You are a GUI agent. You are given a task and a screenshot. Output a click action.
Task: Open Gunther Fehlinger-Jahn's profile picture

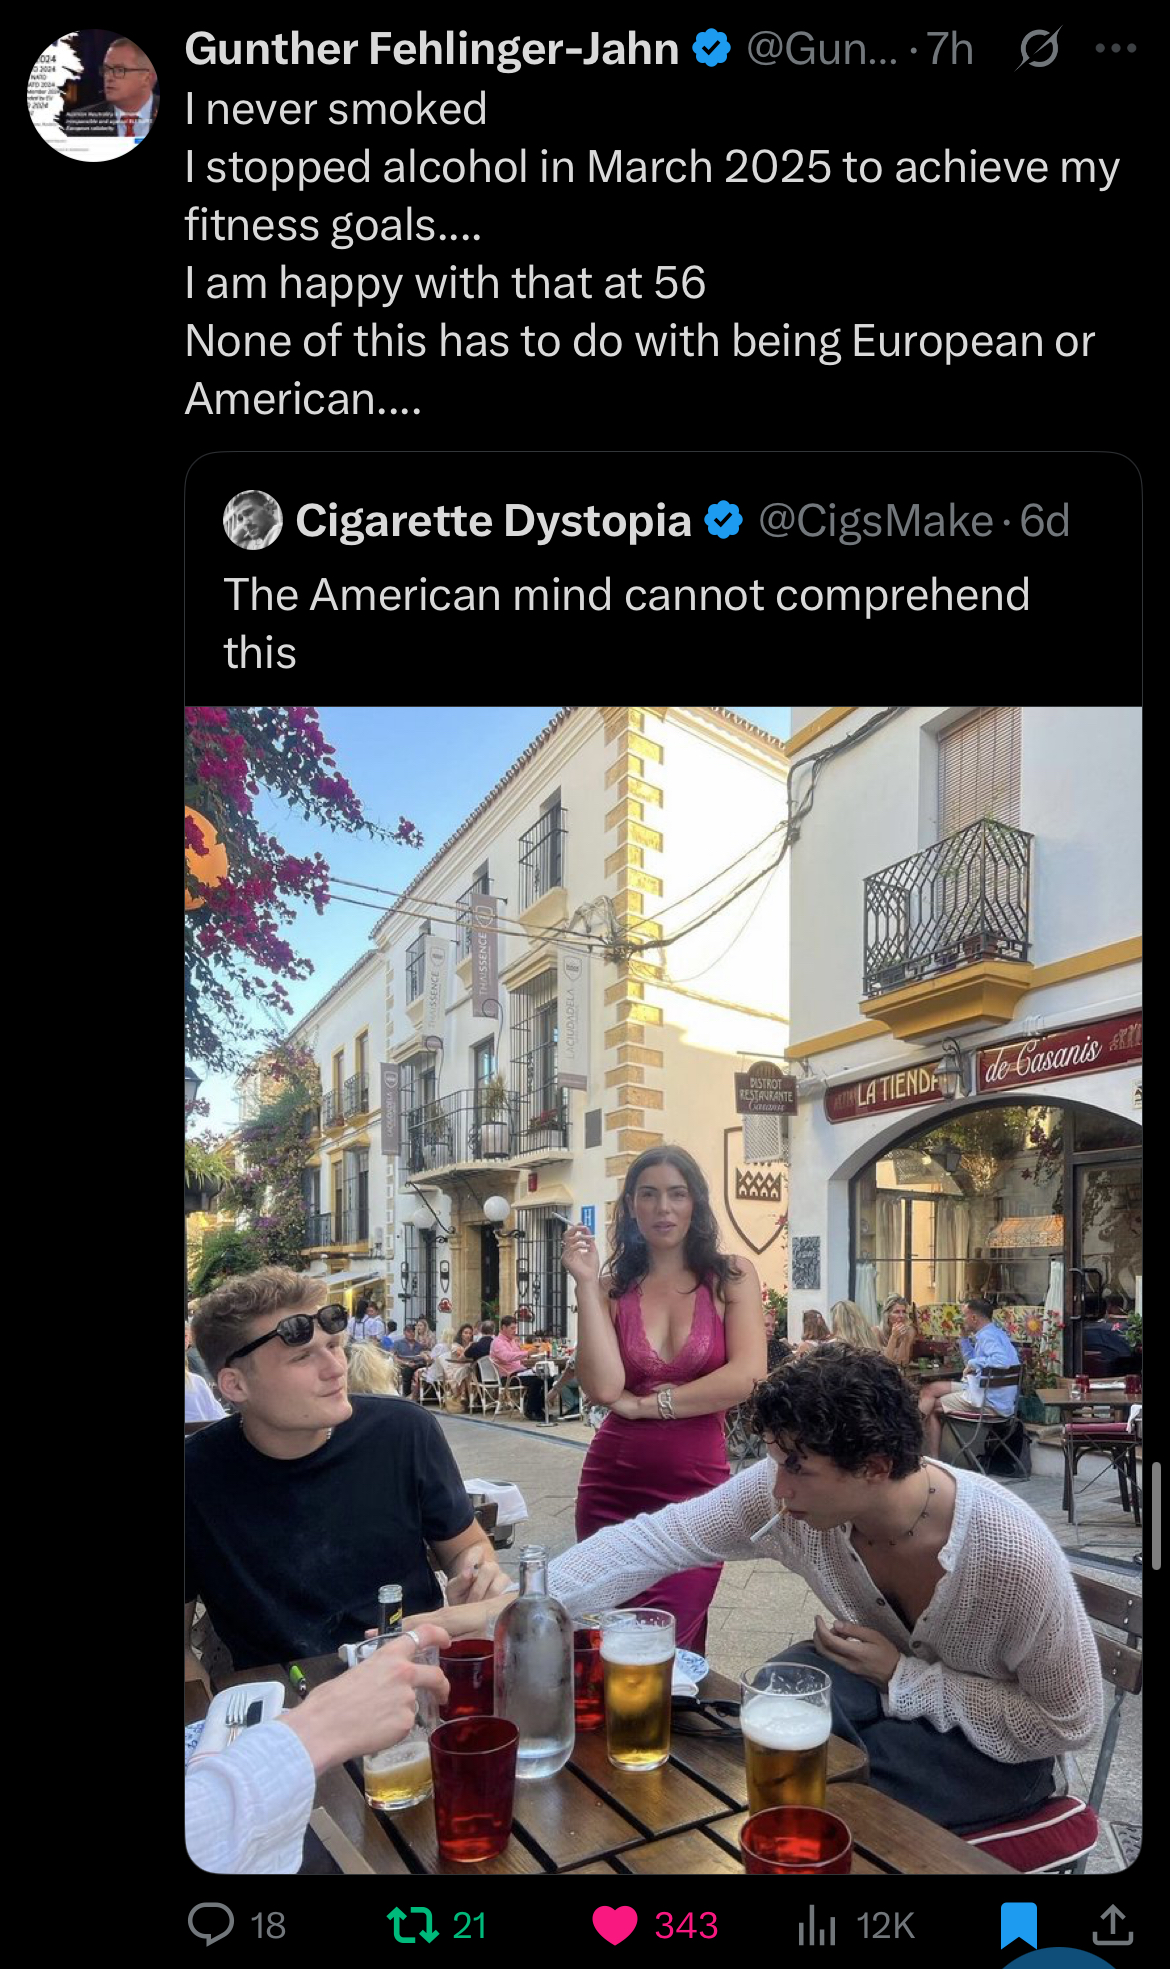(93, 95)
